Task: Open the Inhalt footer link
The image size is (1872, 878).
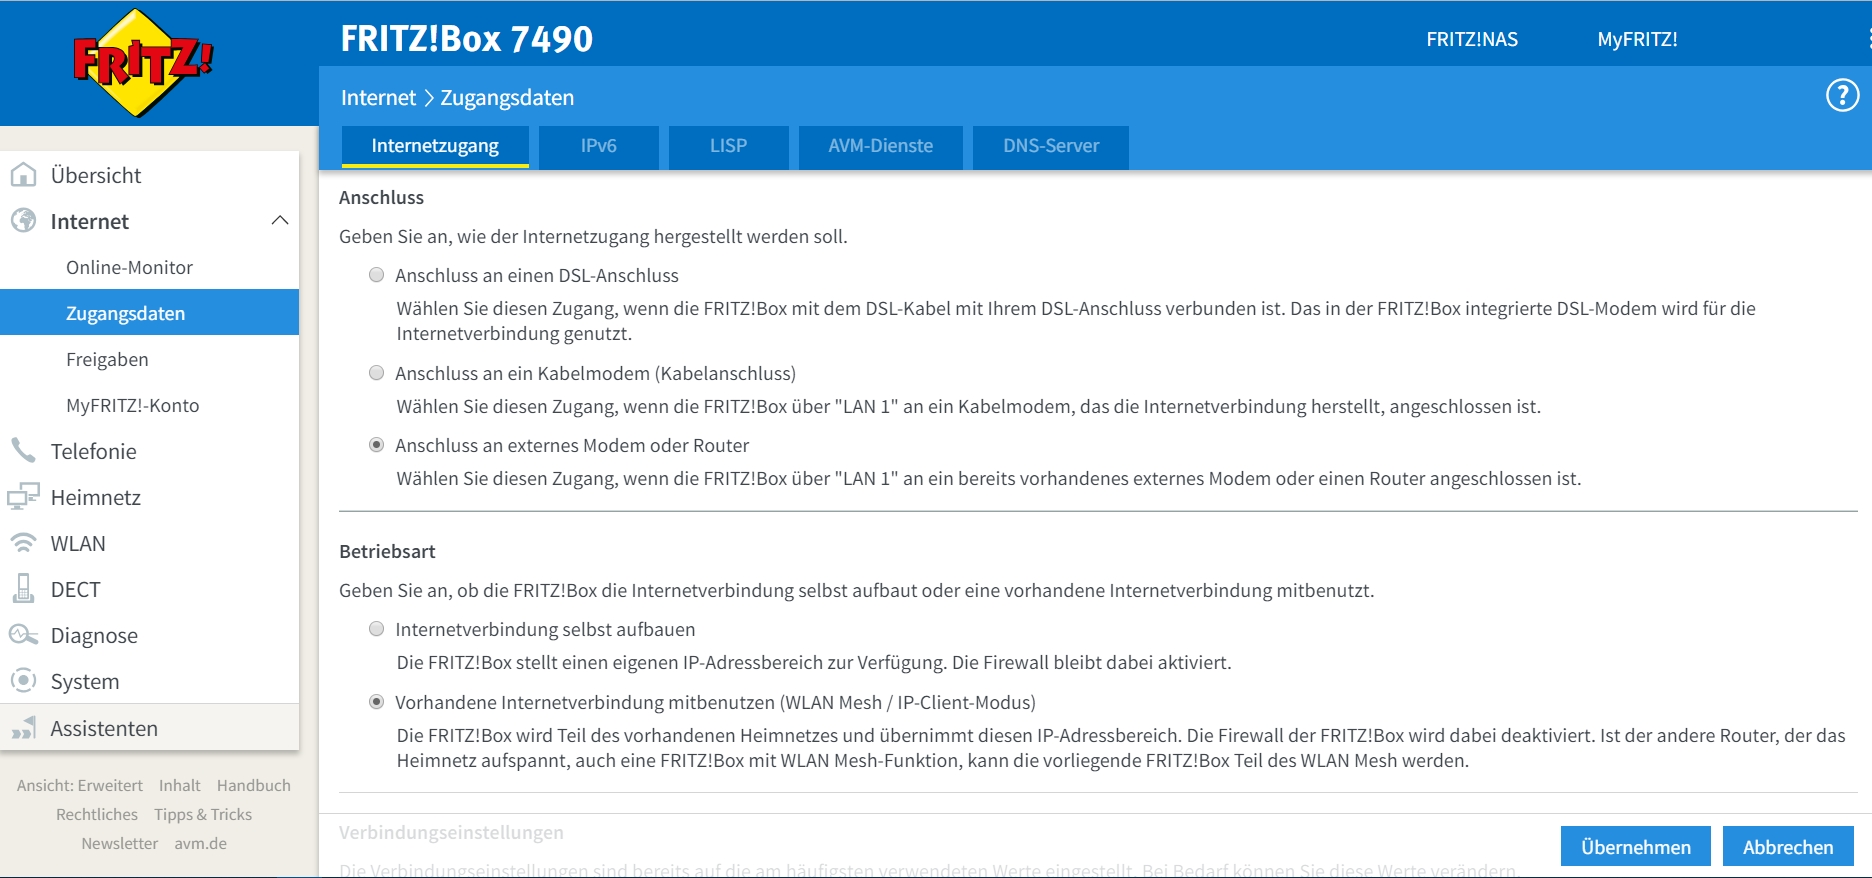Action: 180,786
